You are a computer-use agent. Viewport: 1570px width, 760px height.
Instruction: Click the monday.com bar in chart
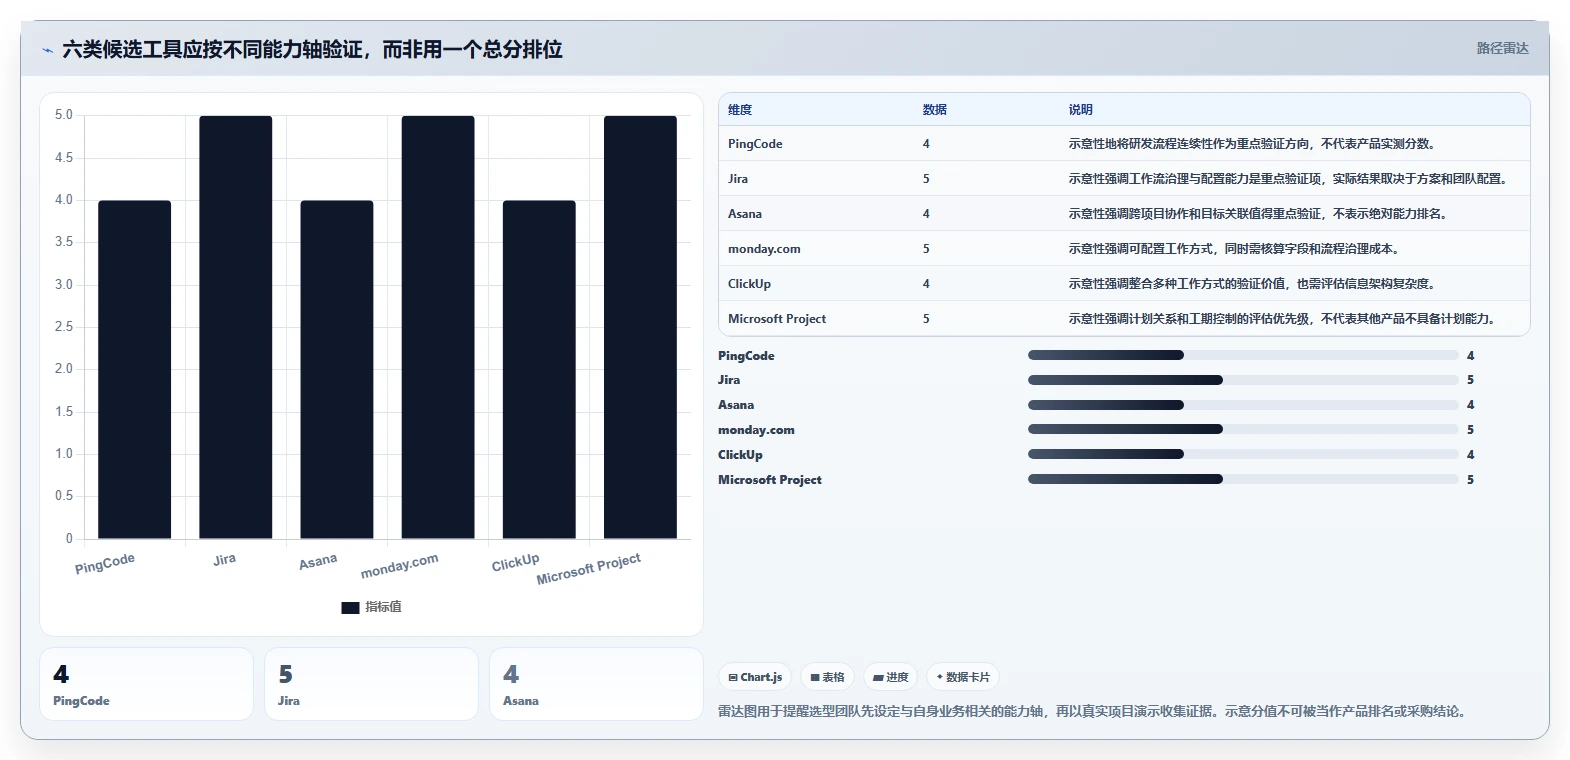438,327
